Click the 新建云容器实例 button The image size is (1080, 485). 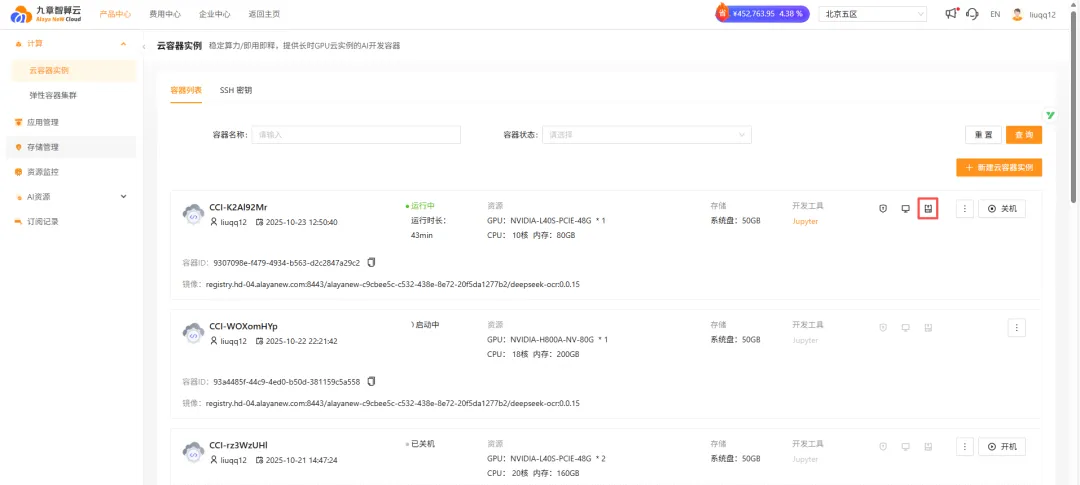point(999,168)
